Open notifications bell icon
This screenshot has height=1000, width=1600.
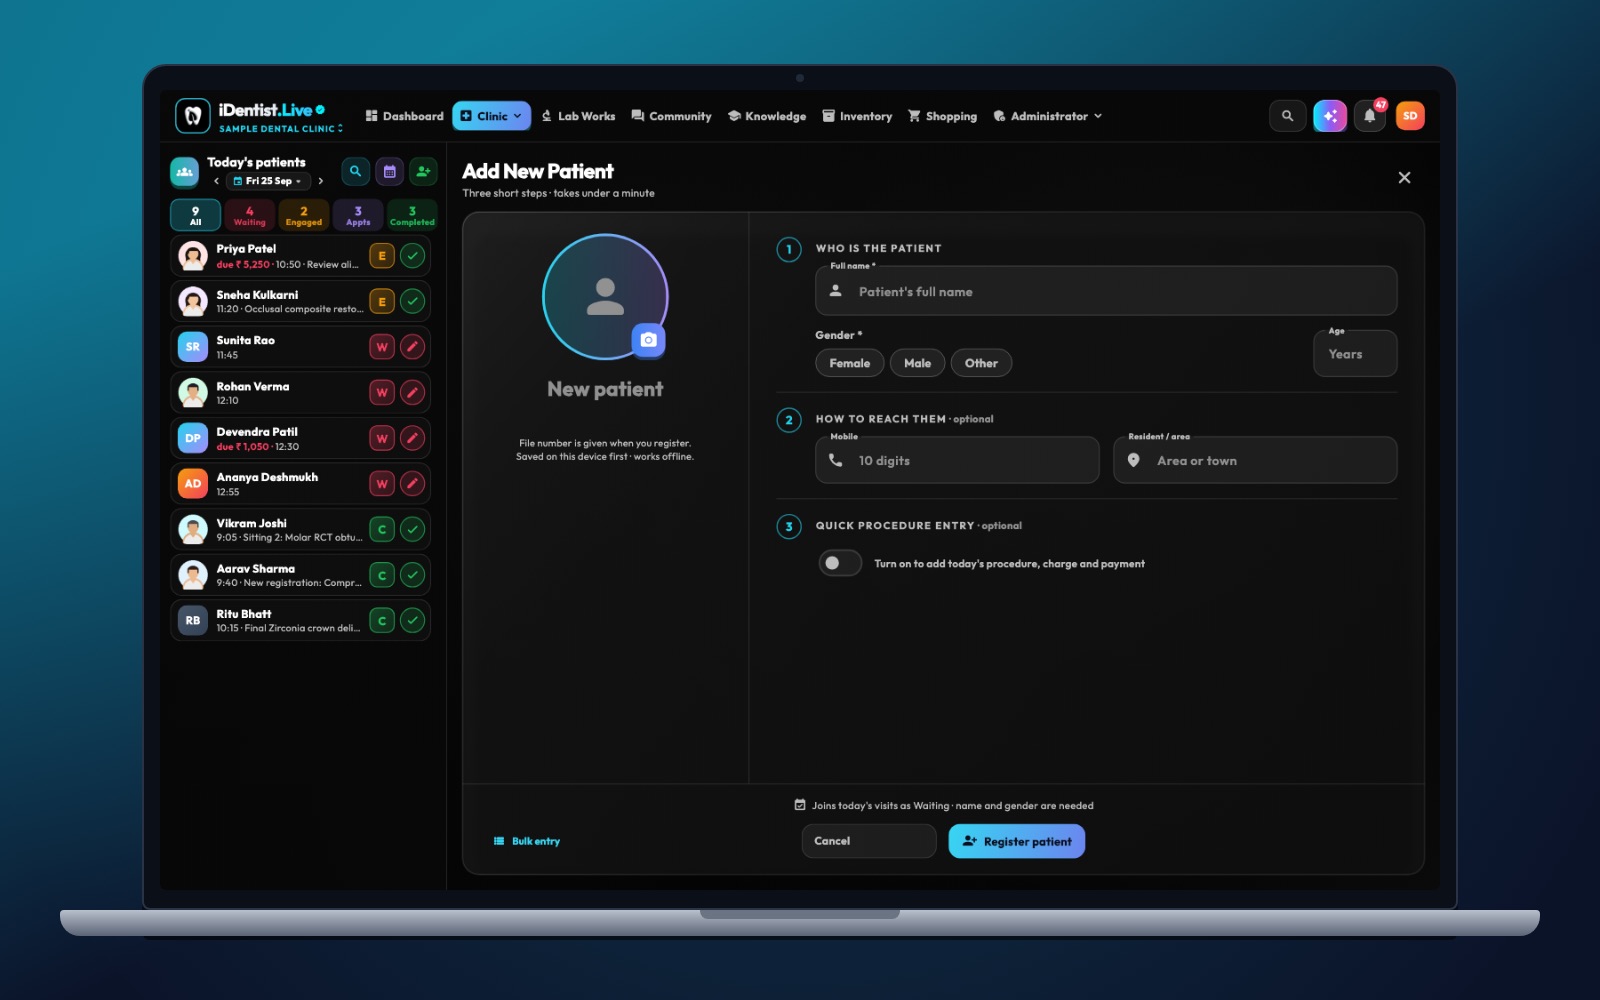1370,116
